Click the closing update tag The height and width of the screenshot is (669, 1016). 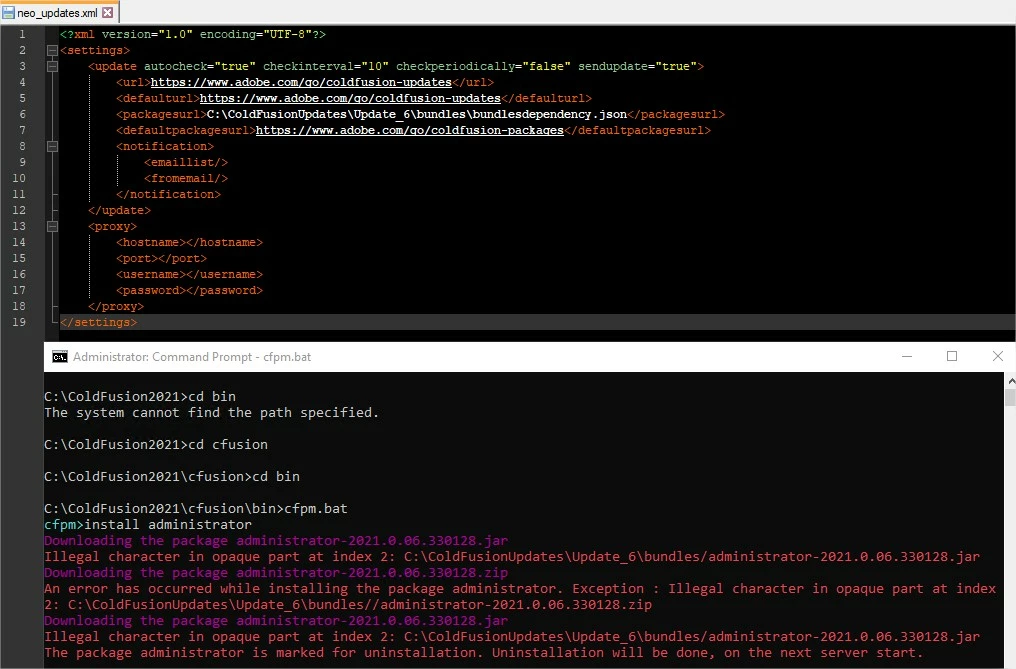(119, 210)
